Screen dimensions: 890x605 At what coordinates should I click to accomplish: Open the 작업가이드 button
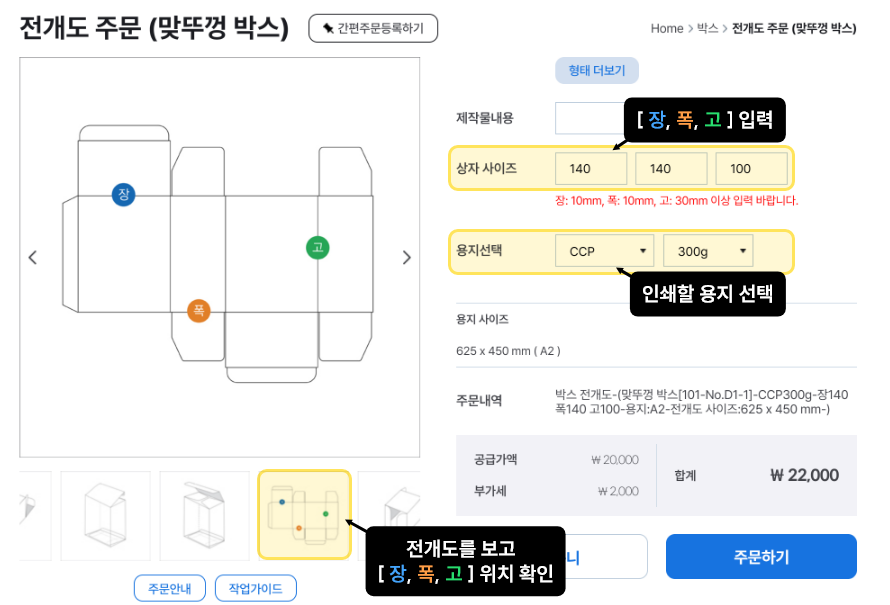(255, 588)
